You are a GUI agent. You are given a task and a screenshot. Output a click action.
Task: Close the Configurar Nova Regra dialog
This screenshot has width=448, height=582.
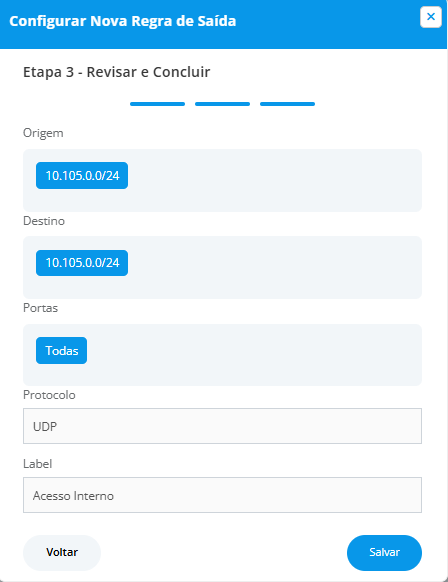[431, 17]
